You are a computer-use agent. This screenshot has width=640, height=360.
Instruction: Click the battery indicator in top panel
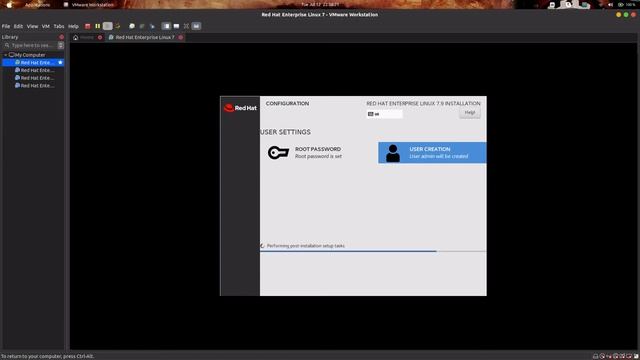[627, 4]
